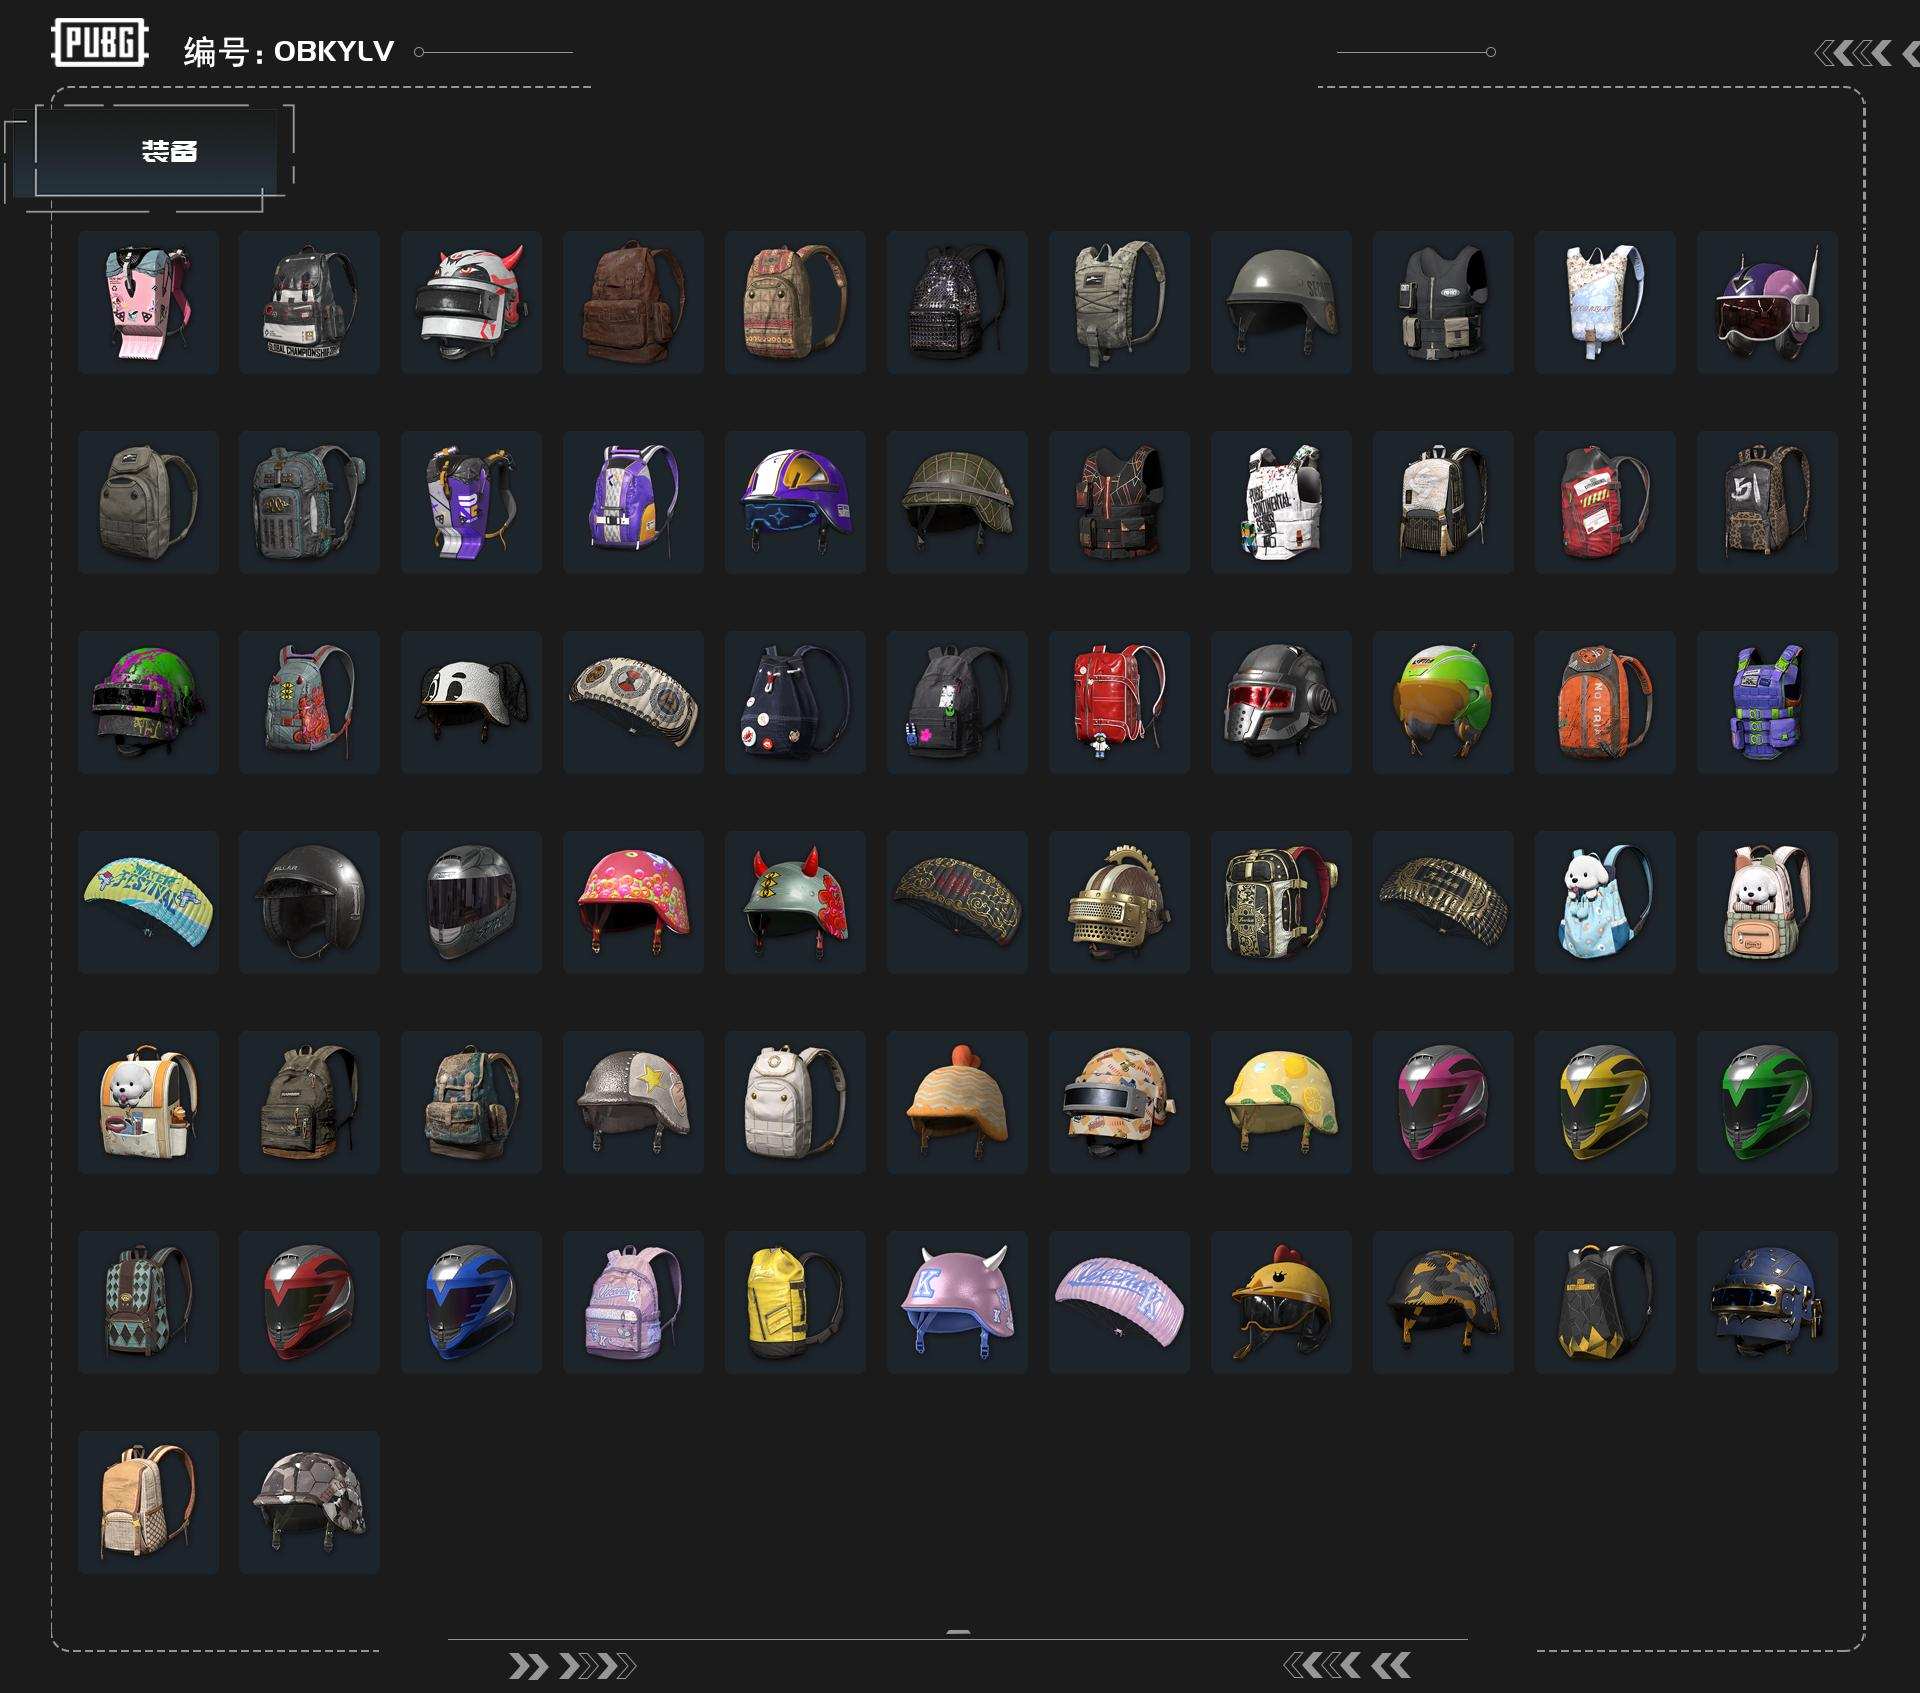Select the gray robot helmet with red visor
This screenshot has width=1920, height=1693.
(x=1281, y=702)
